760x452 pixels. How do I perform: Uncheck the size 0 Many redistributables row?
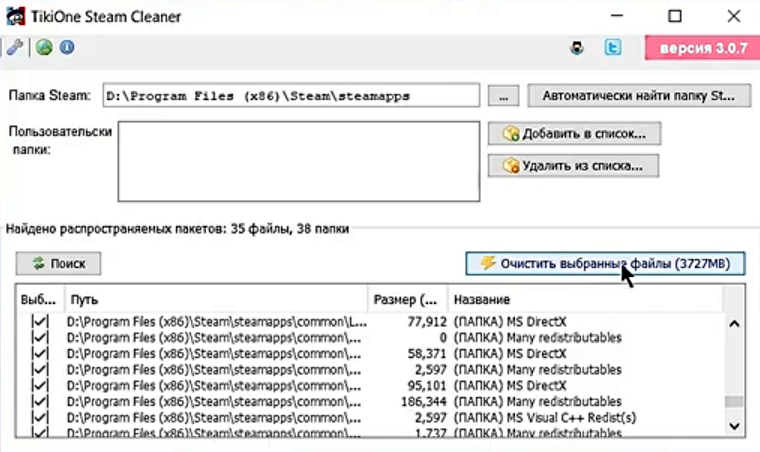click(x=40, y=338)
